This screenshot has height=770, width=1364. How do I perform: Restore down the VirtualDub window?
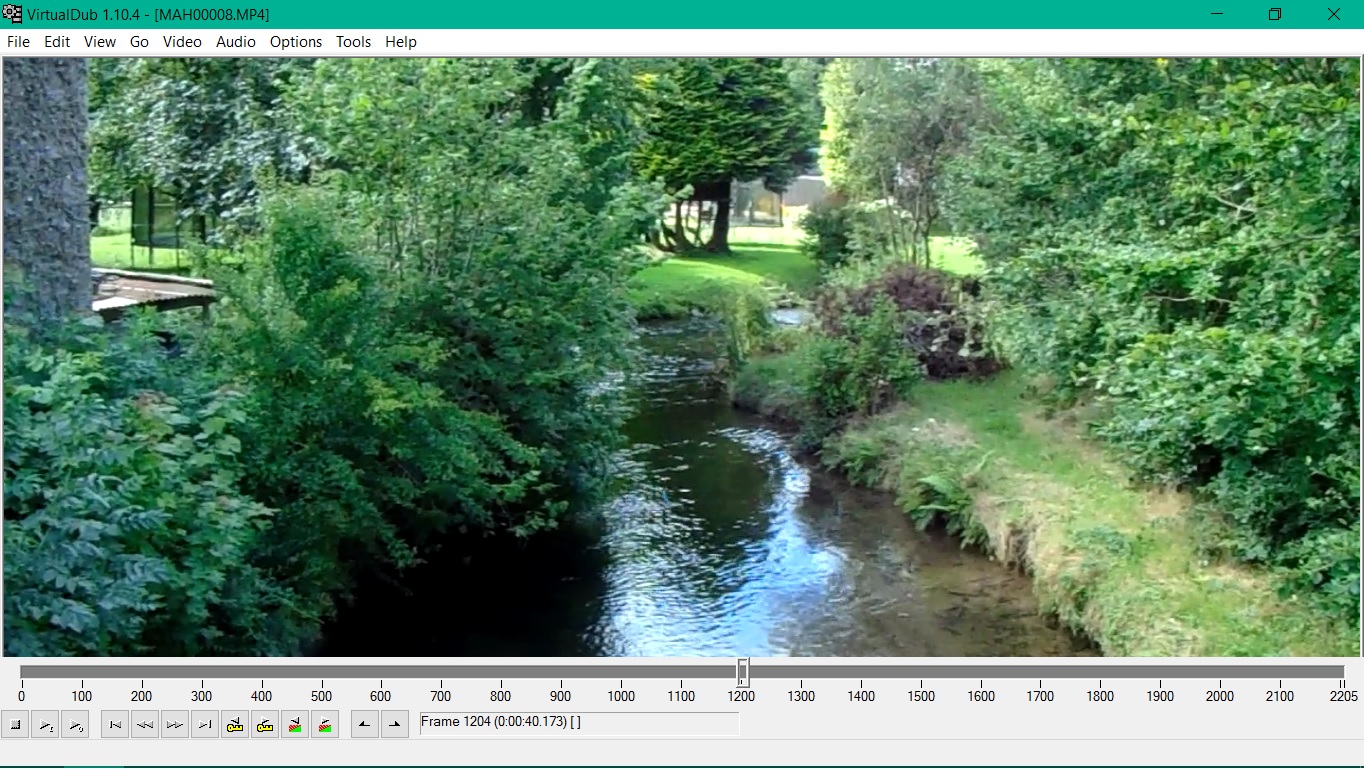tap(1275, 14)
